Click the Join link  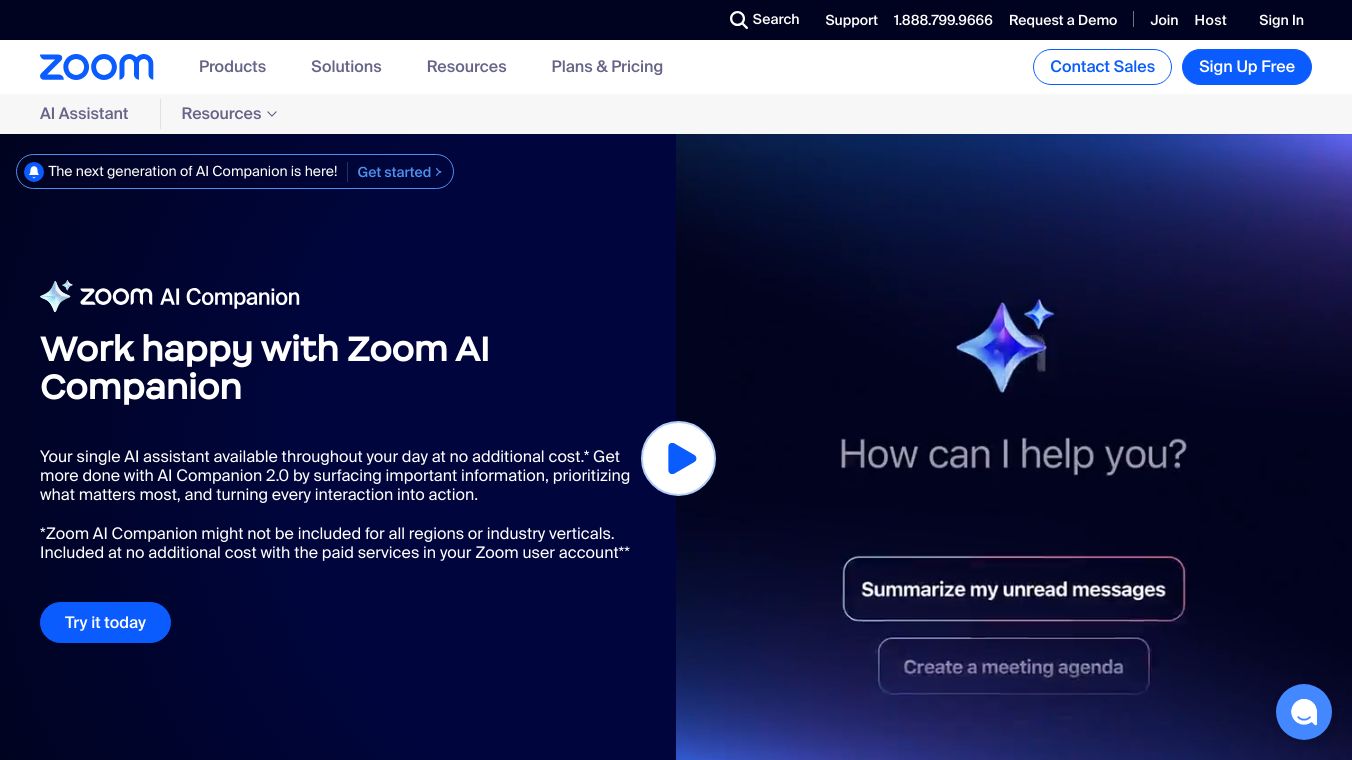[1164, 20]
